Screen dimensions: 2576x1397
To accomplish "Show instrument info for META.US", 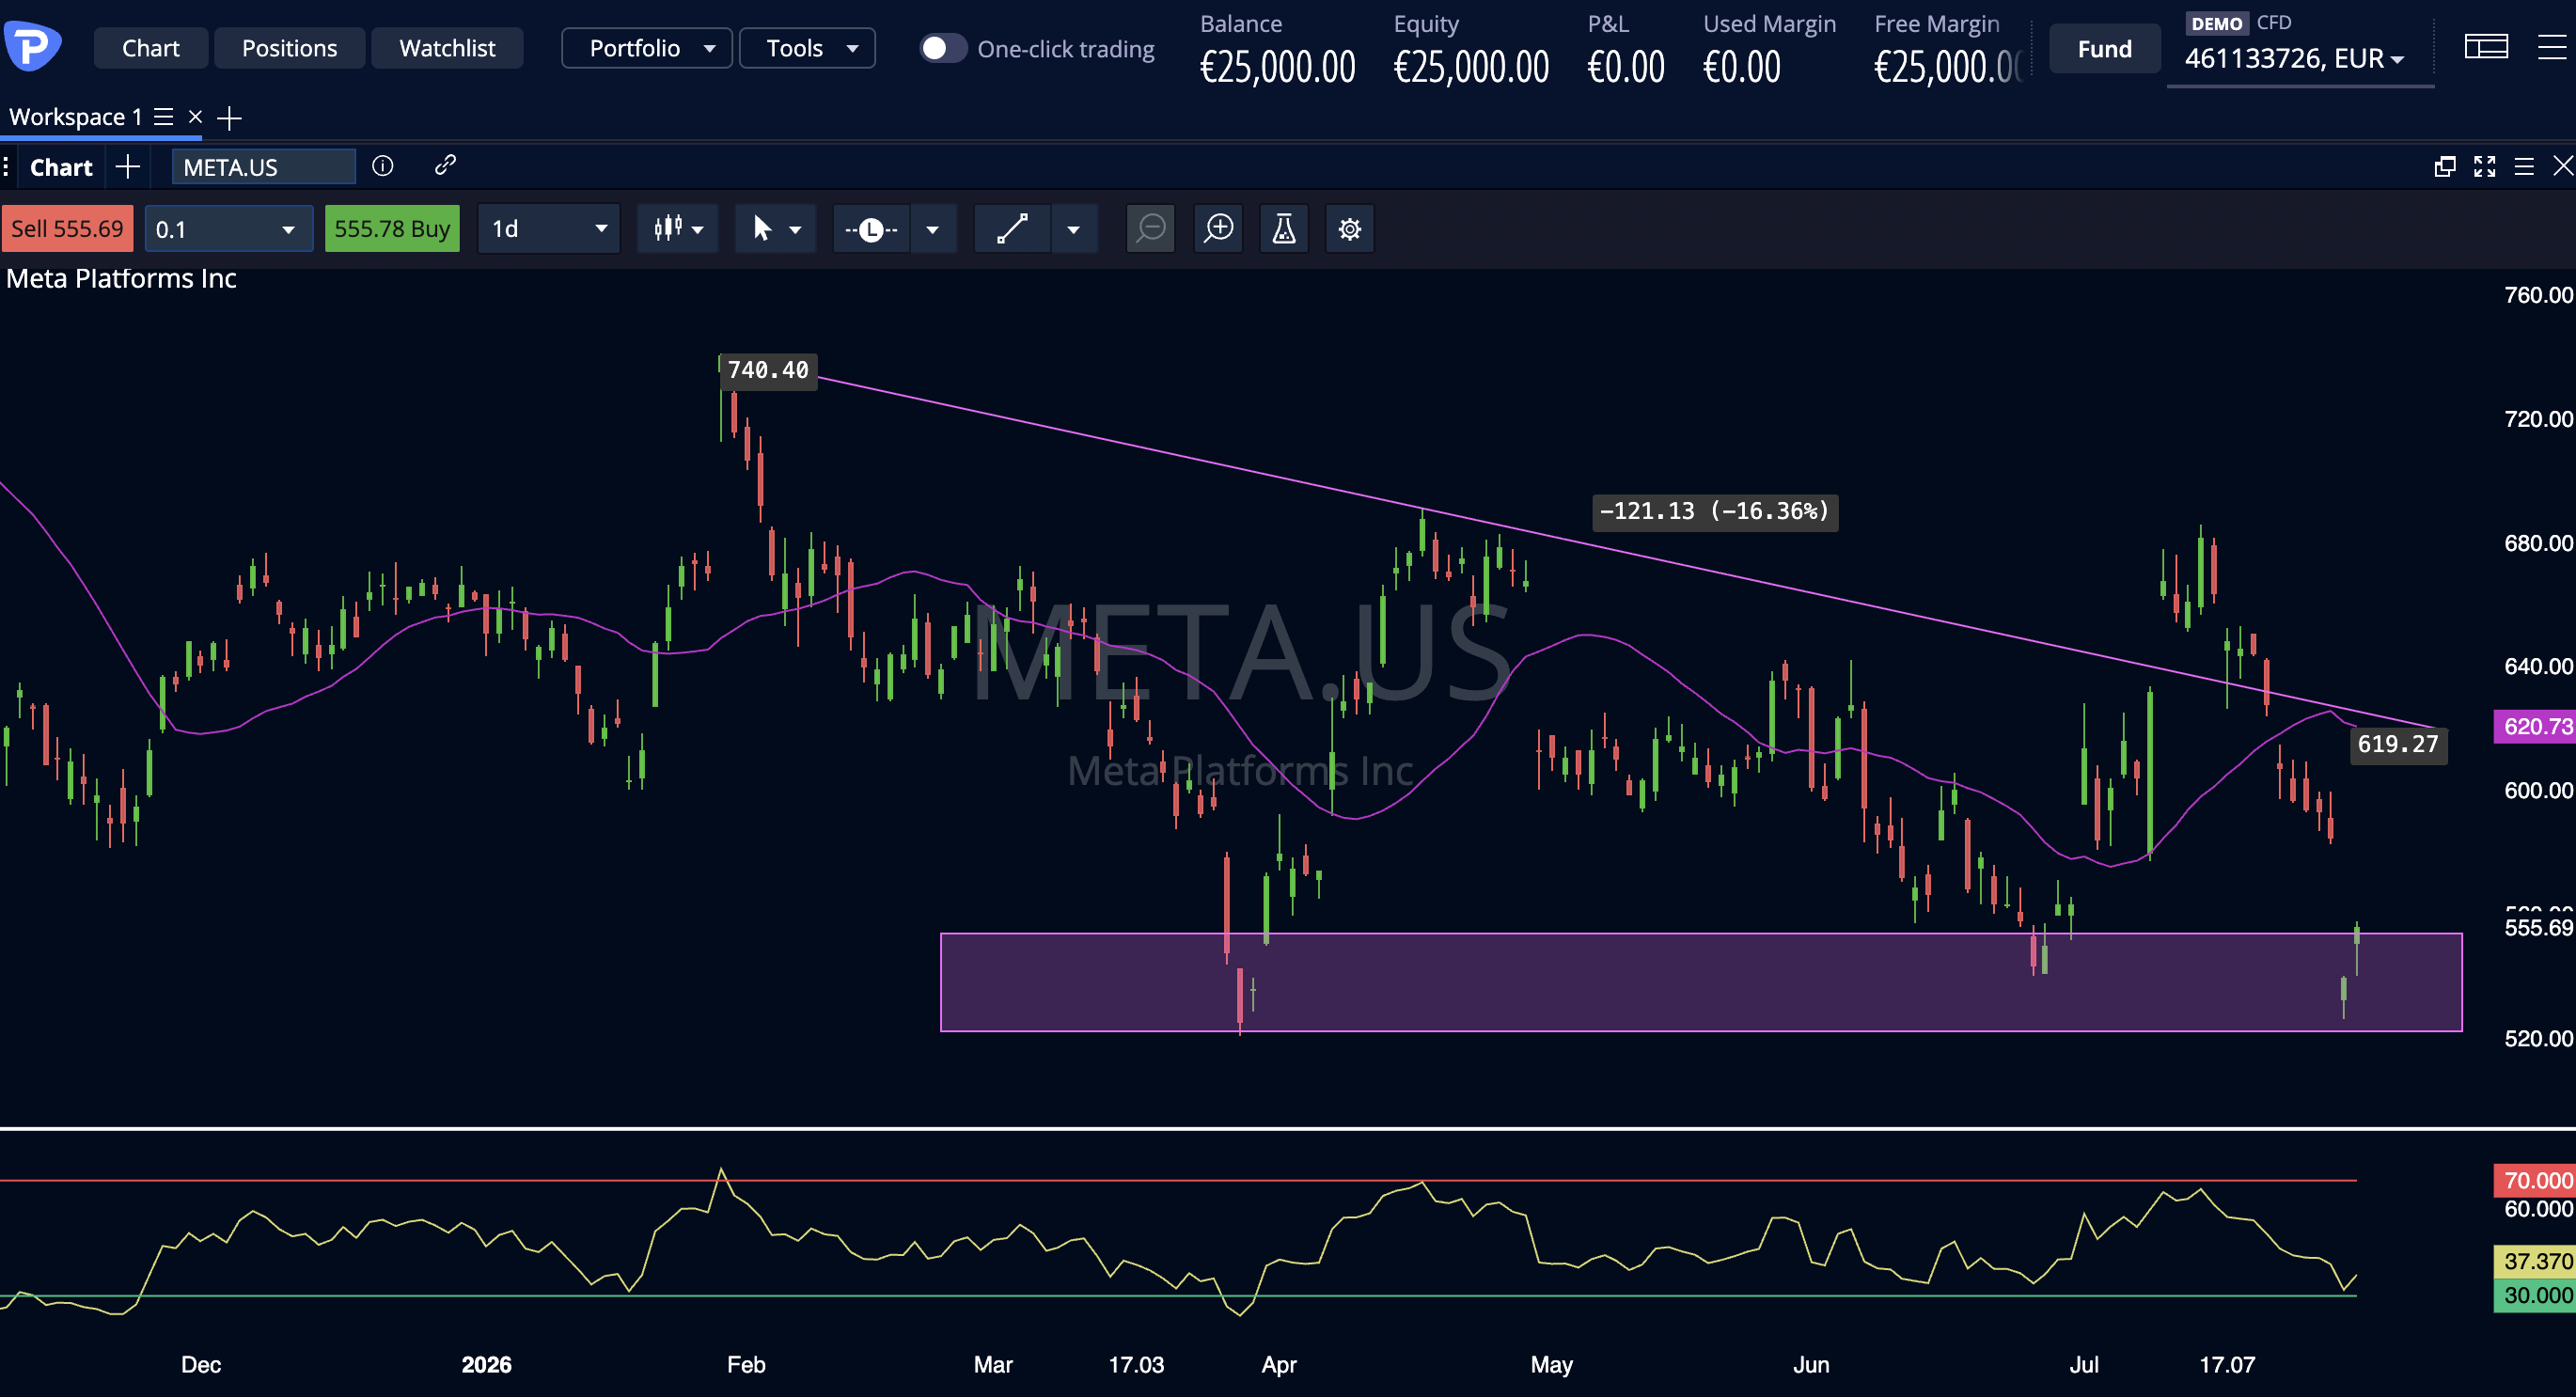I will 383,166.
